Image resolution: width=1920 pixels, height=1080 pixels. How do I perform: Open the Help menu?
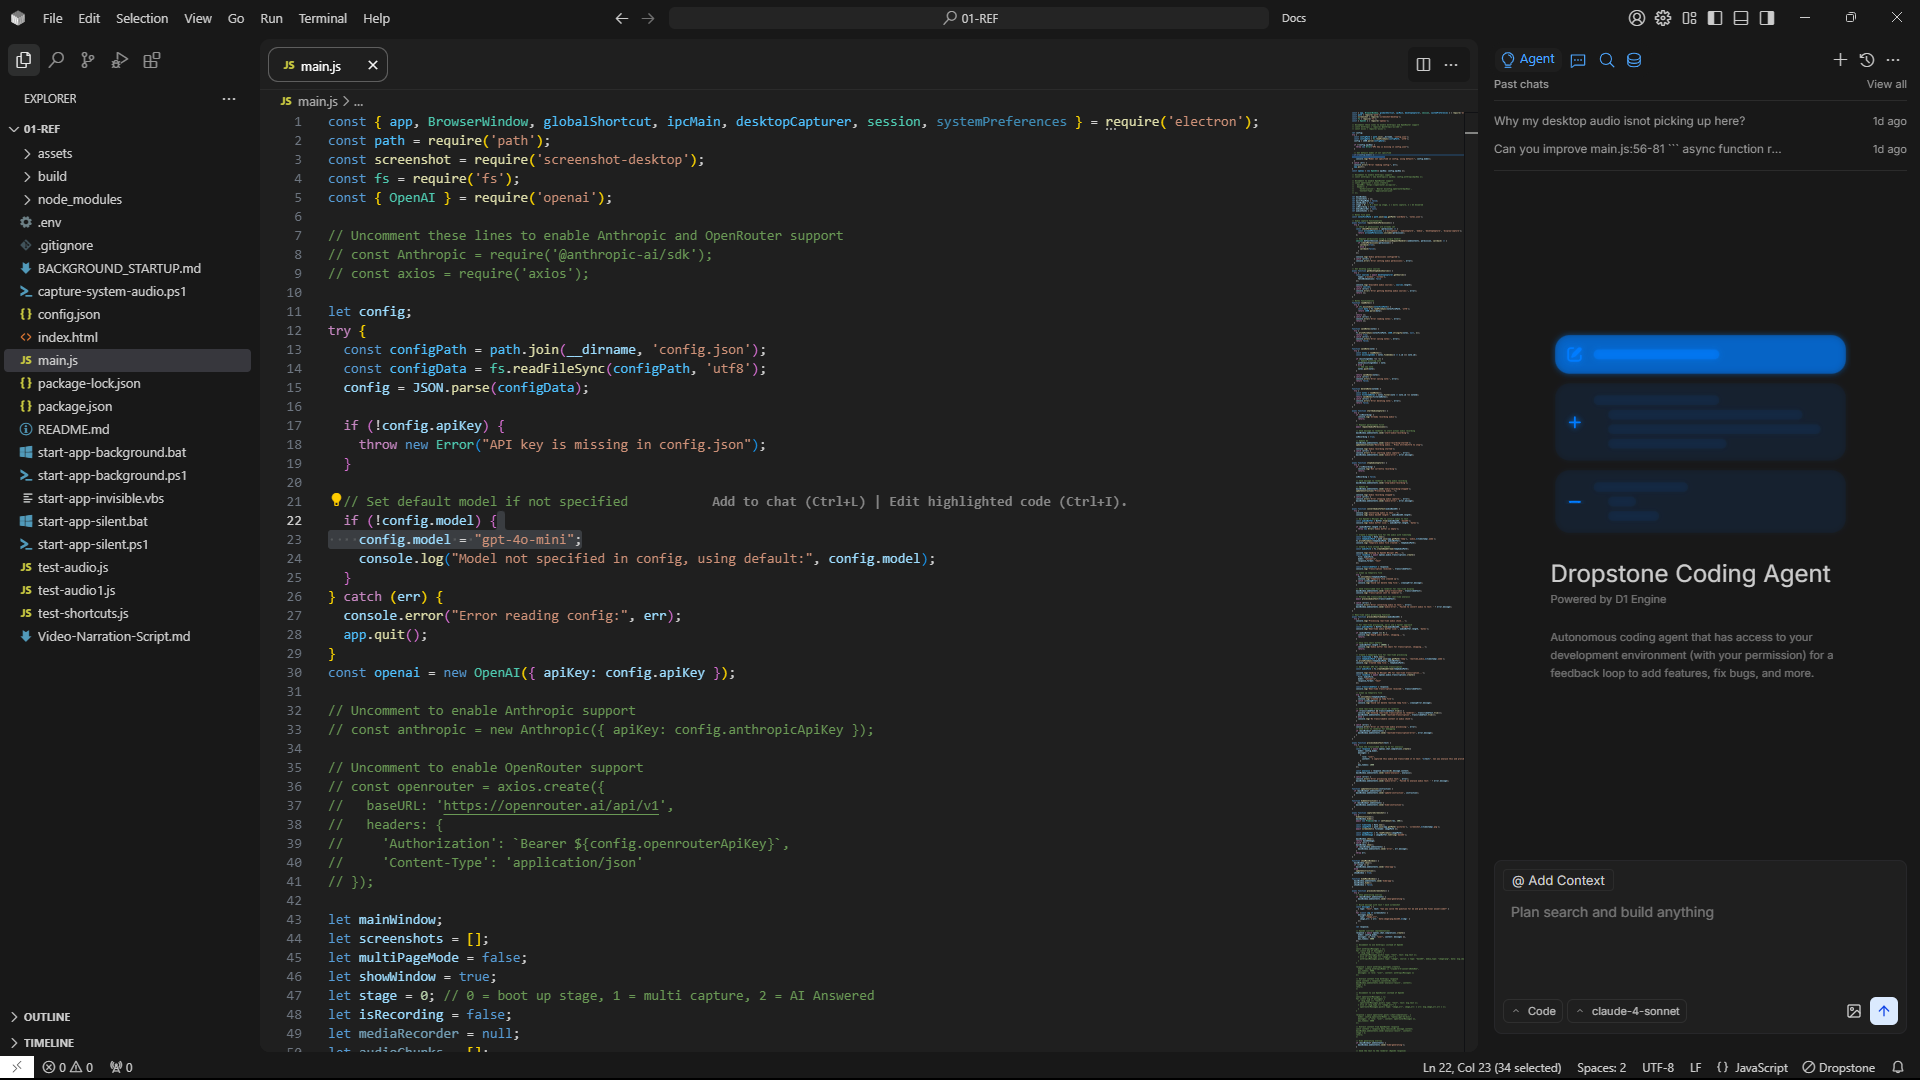point(376,18)
